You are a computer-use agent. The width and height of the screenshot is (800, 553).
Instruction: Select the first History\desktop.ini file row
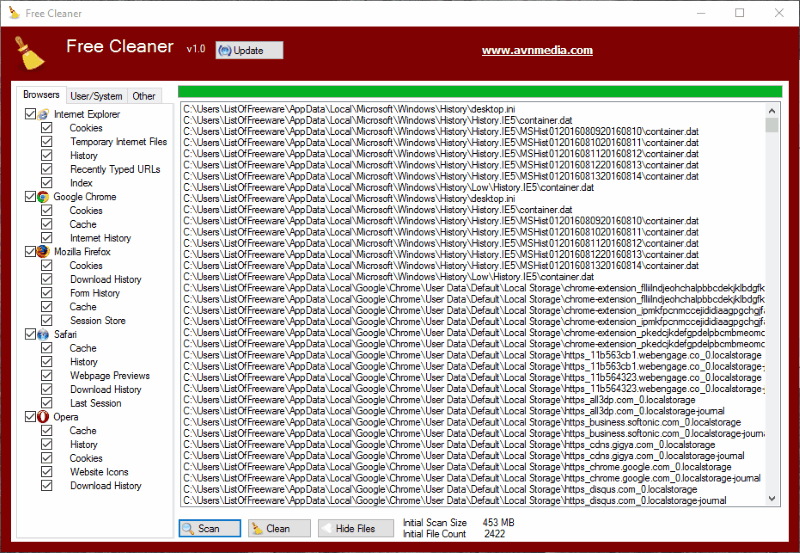tap(349, 109)
